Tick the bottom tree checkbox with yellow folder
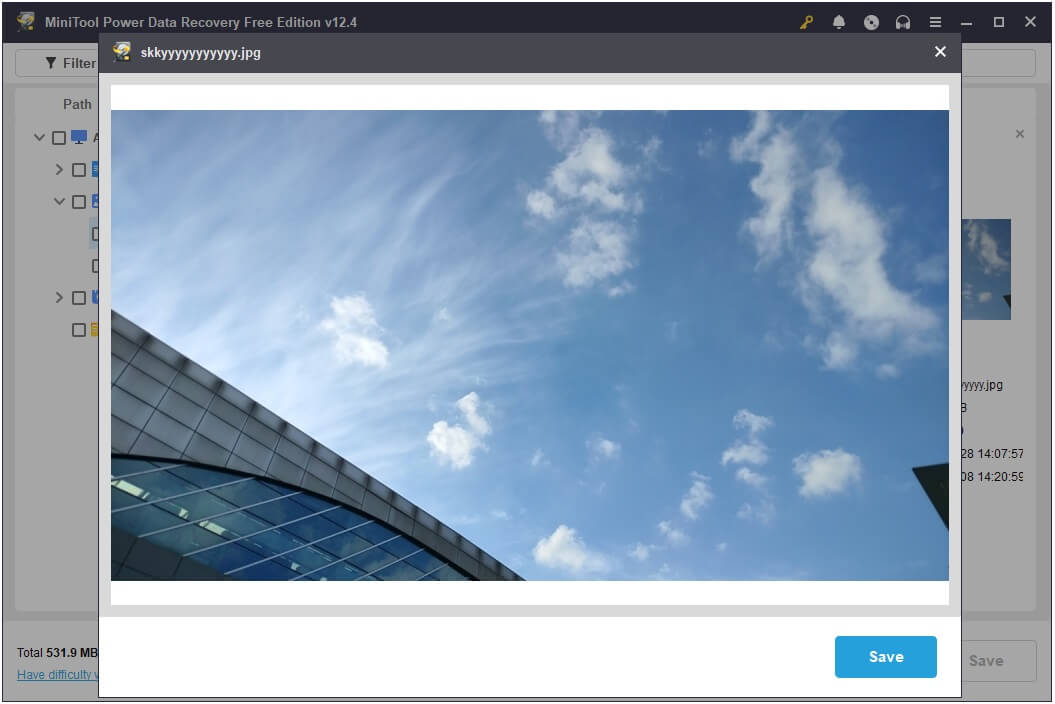The image size is (1055, 704). click(79, 330)
